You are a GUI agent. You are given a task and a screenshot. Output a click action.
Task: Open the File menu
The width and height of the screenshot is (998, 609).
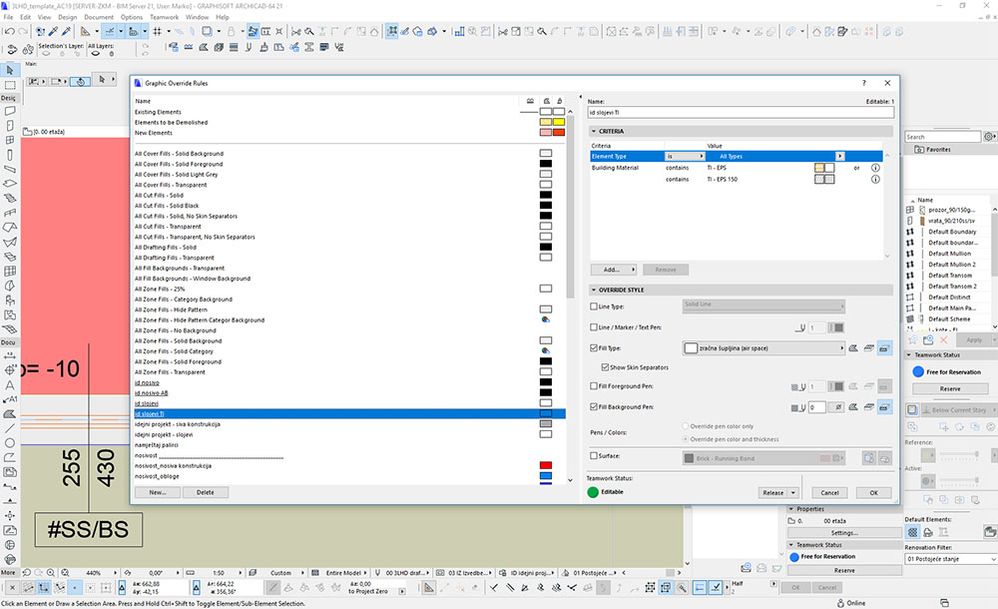click(x=8, y=17)
